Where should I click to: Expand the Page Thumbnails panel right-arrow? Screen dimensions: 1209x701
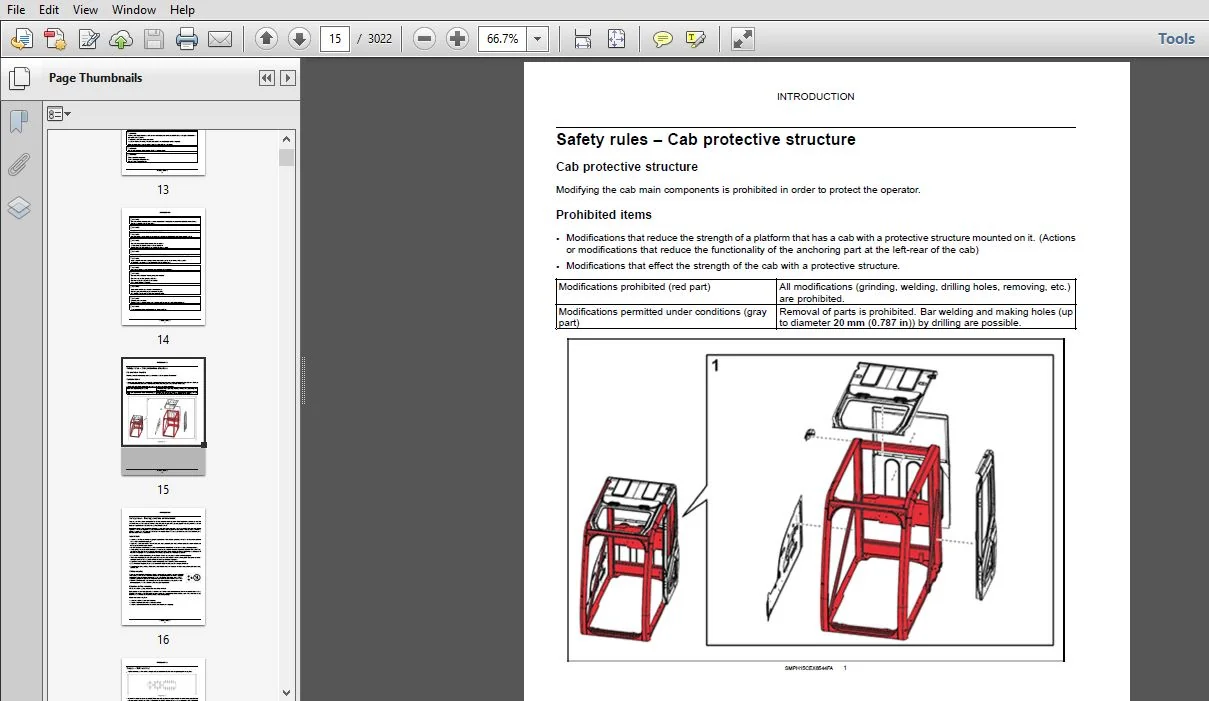click(288, 78)
